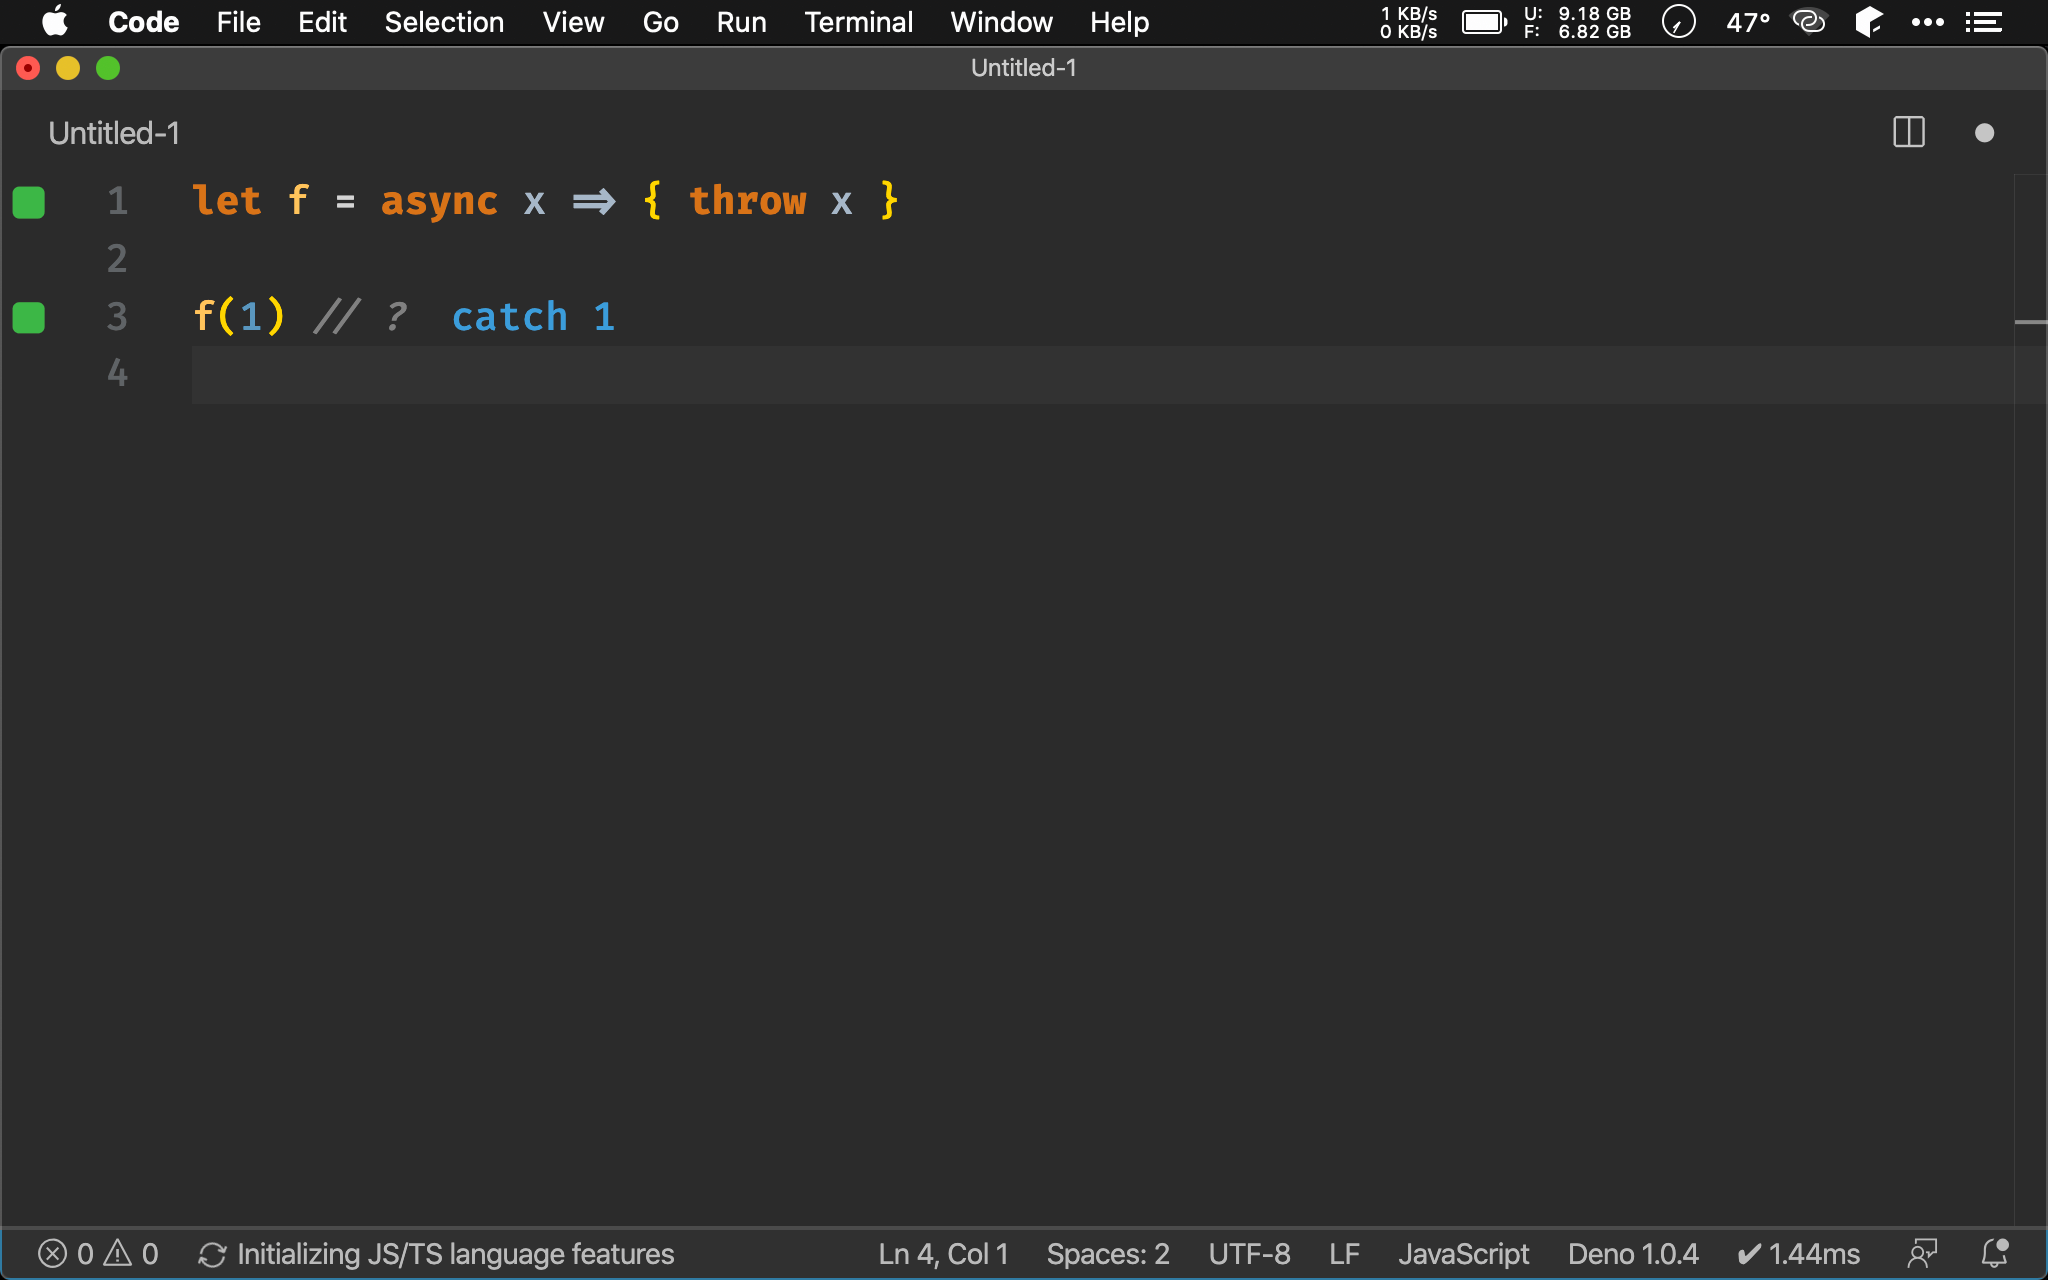Open the notifications bell in status bar
The width and height of the screenshot is (2048, 1280).
point(1994,1253)
